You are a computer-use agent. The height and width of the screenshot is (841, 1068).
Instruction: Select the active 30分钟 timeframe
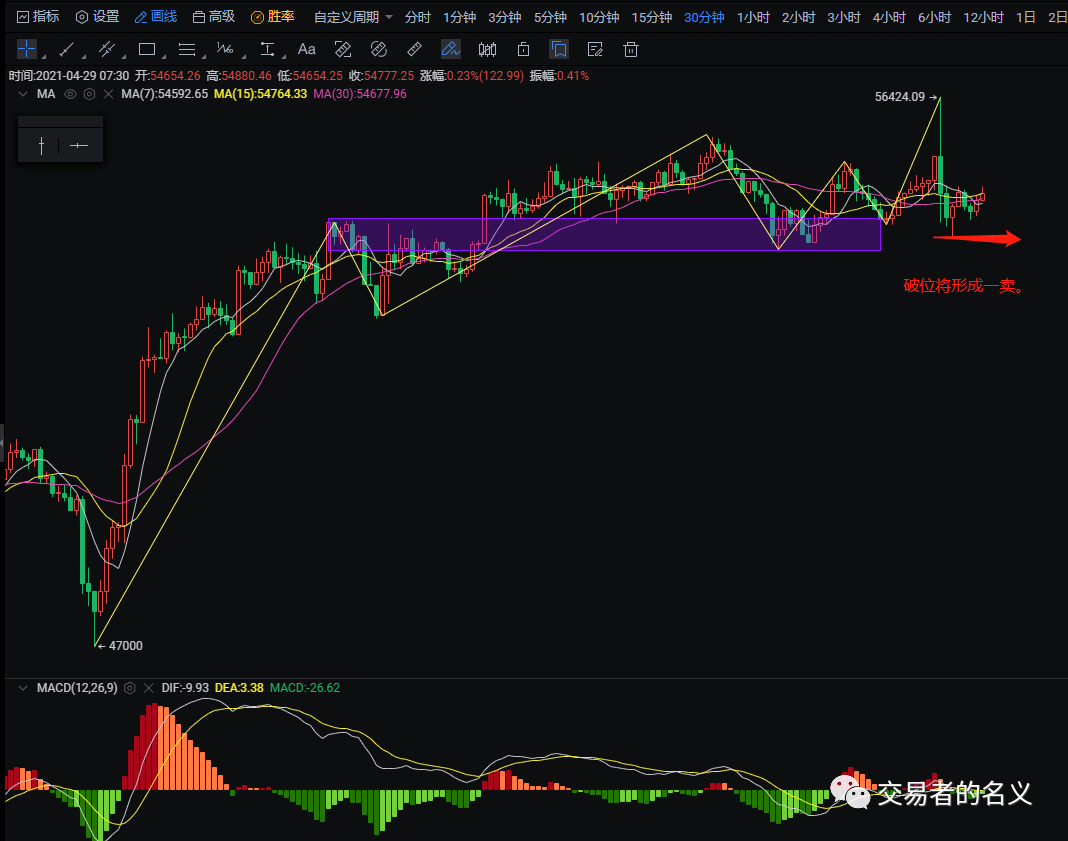click(x=704, y=17)
